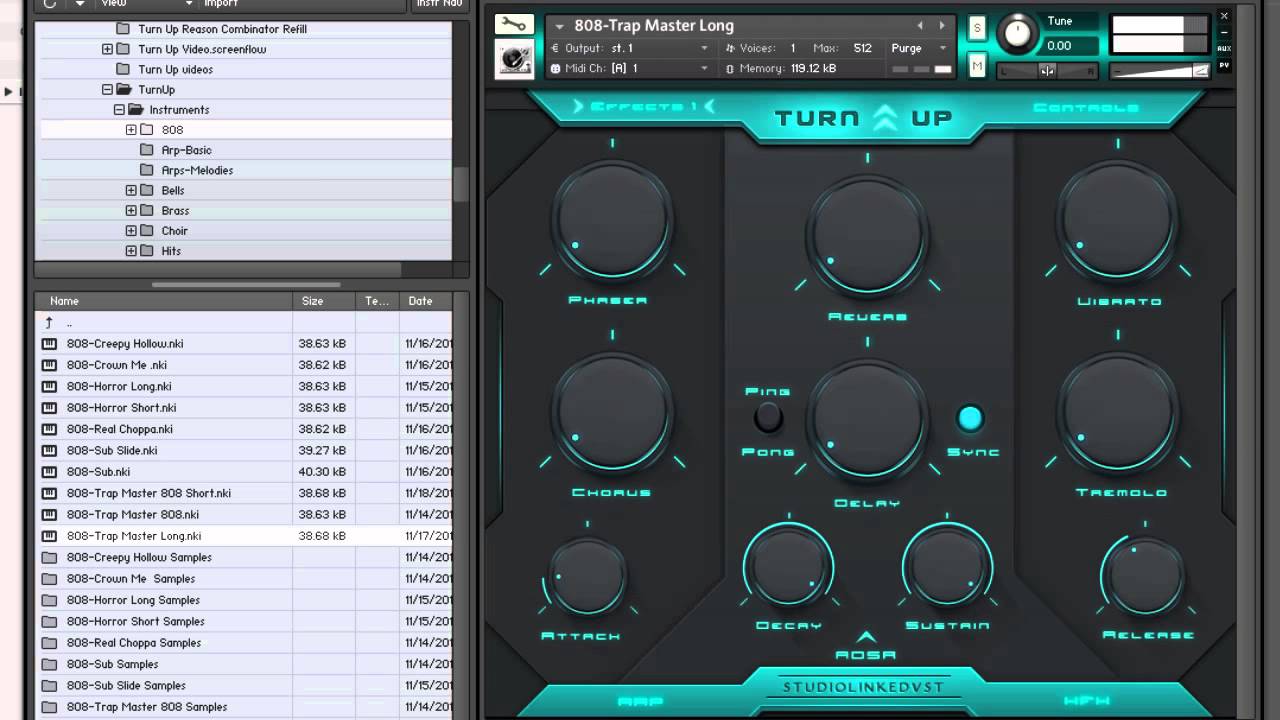This screenshot has height=720, width=1280.
Task: Click the Reverb knob
Action: click(867, 236)
